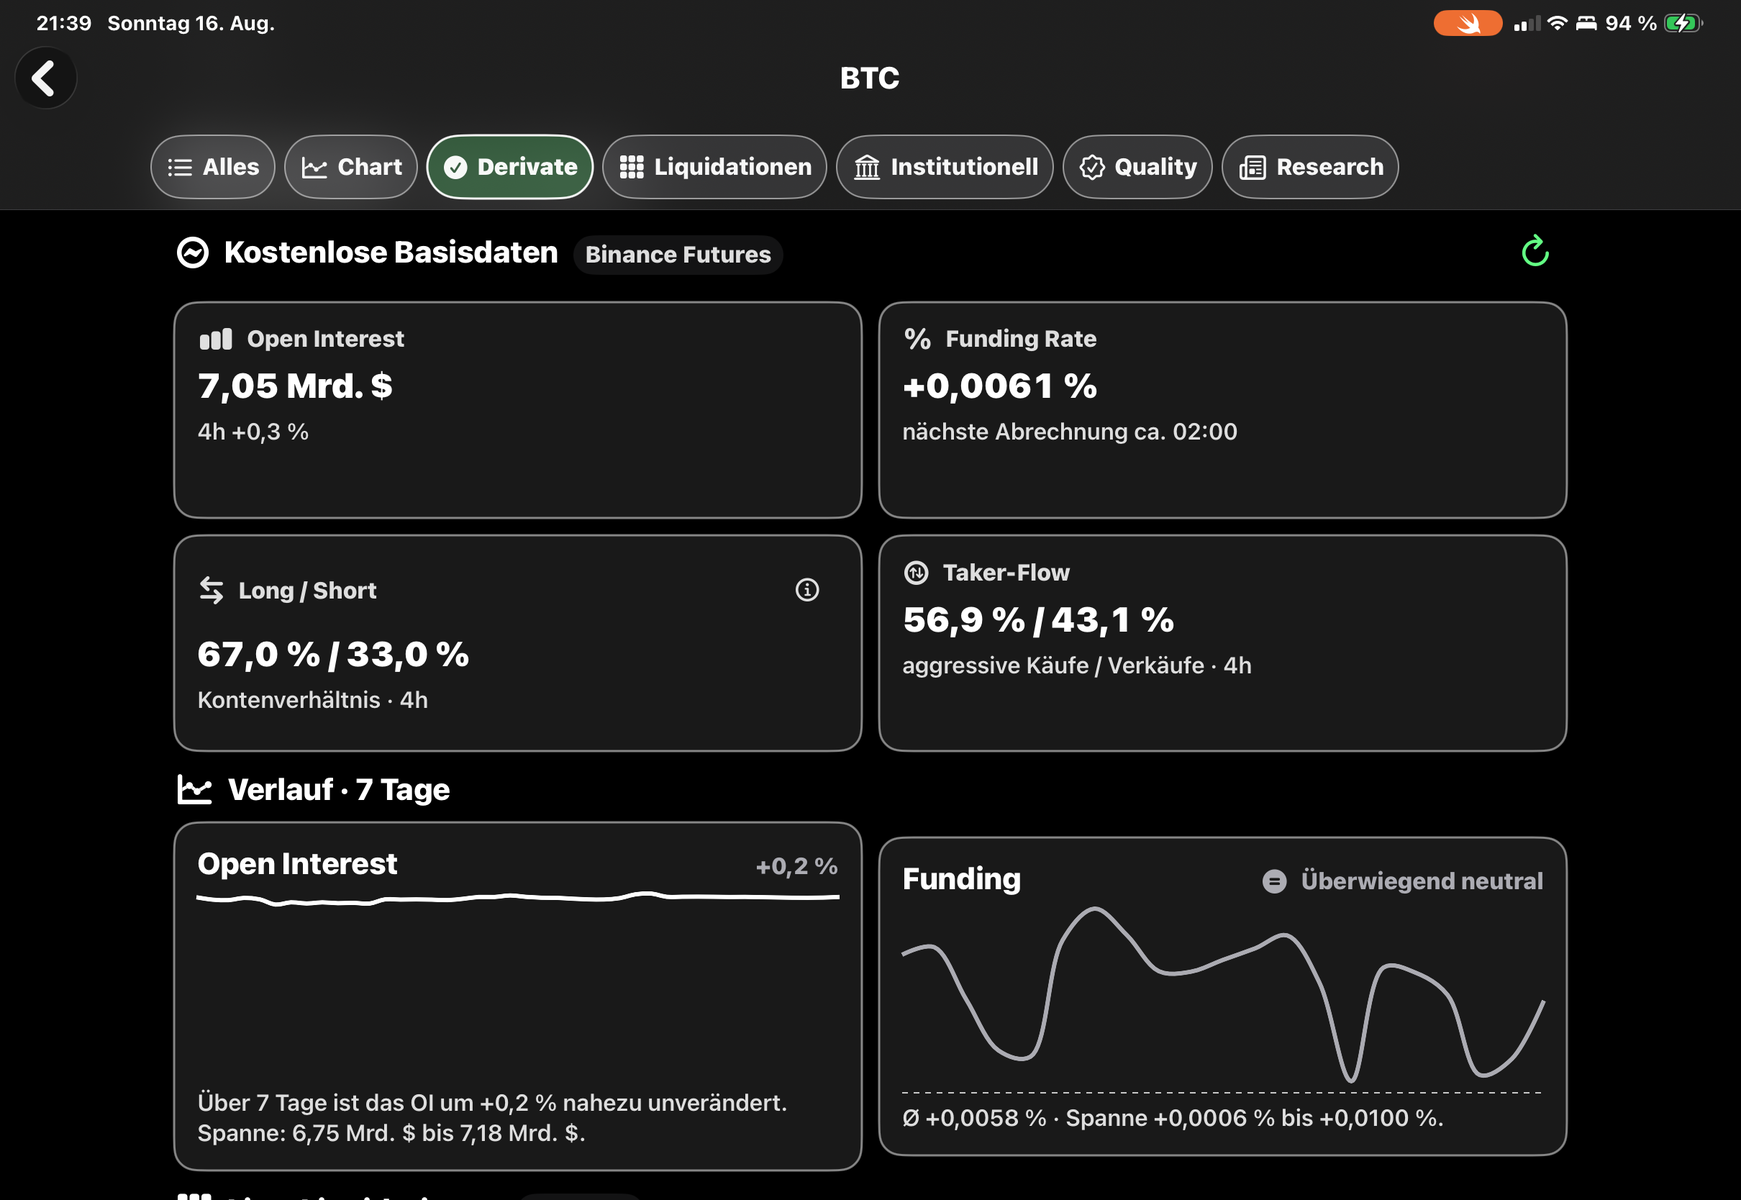Open the Research tab

click(x=1310, y=167)
